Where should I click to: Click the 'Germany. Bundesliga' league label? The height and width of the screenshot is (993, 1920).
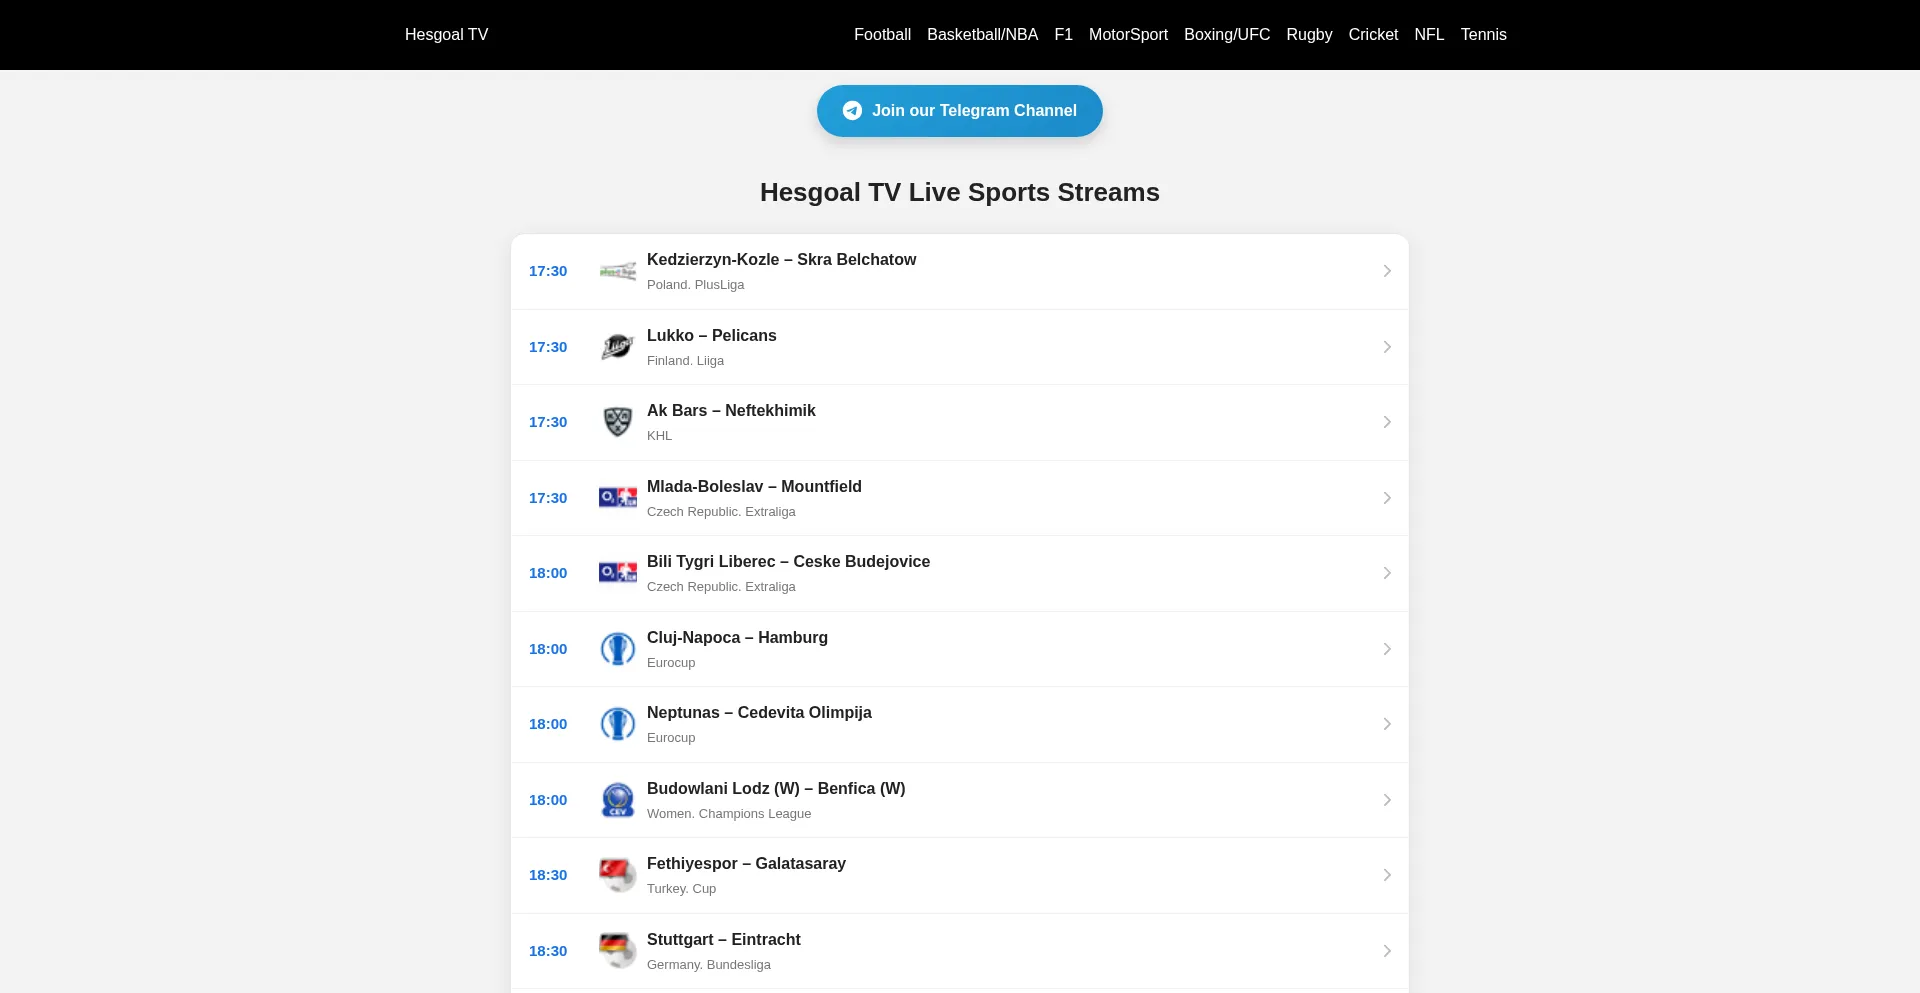(709, 965)
